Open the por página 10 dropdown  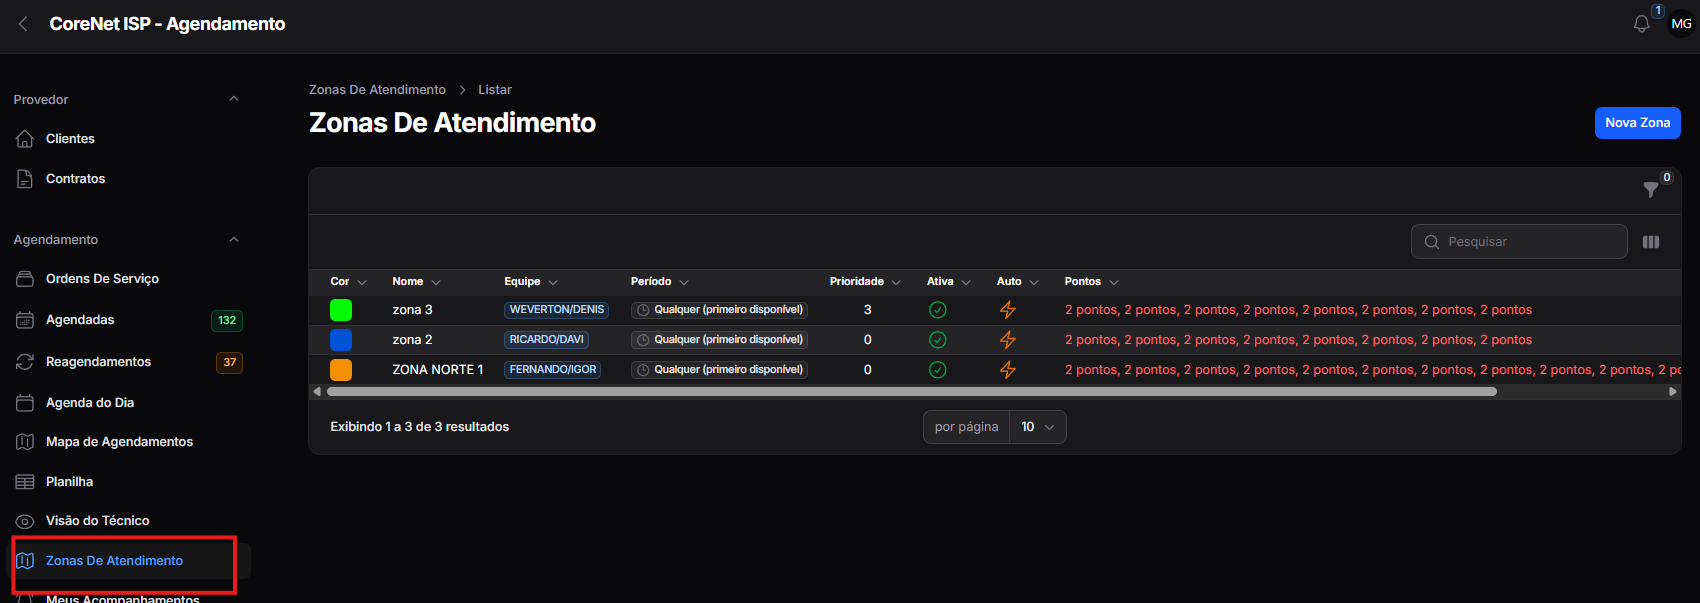pyautogui.click(x=1037, y=427)
